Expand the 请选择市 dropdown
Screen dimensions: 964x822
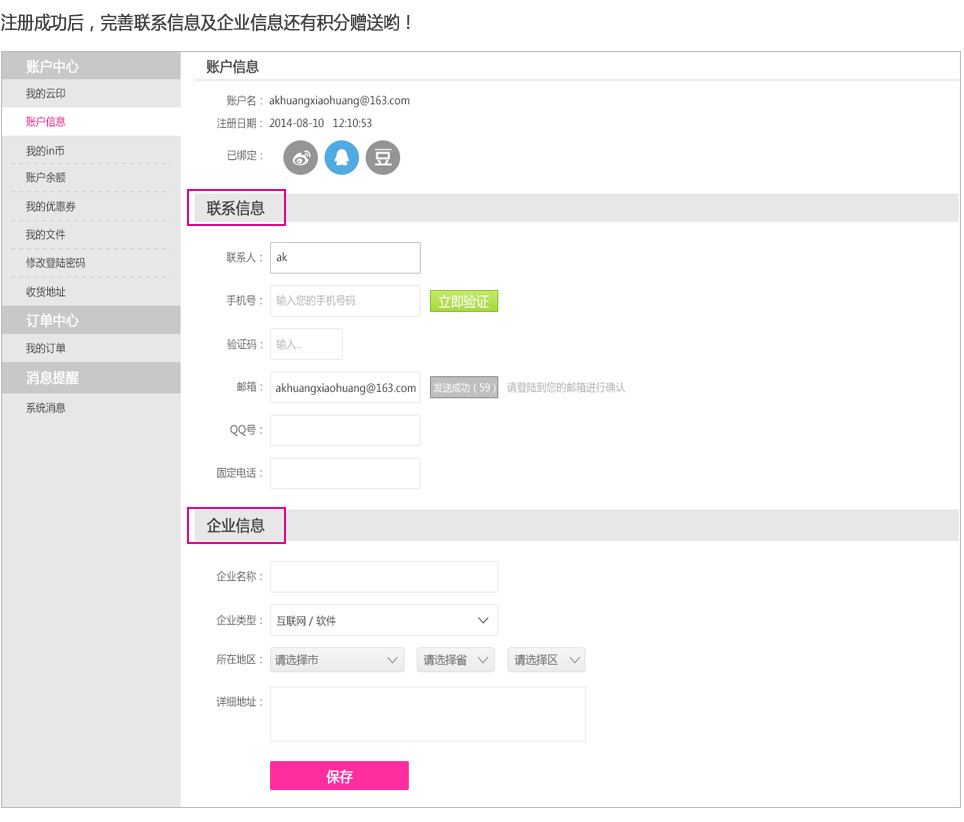coord(336,660)
